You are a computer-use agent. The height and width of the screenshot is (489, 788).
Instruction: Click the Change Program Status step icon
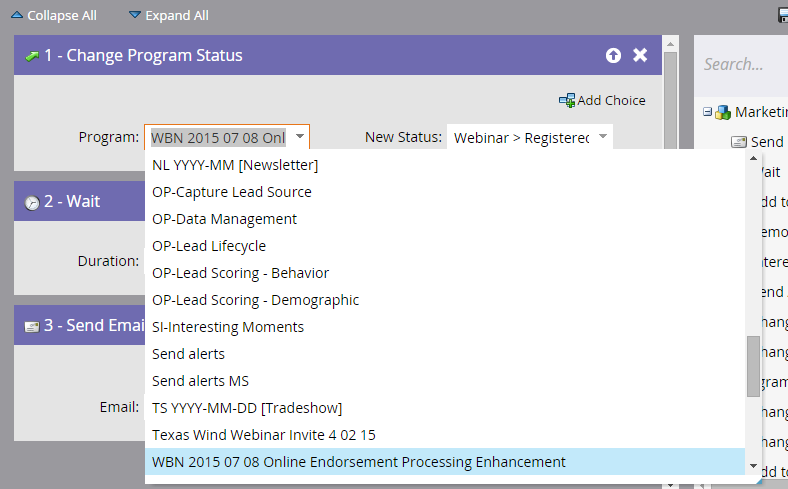pos(32,56)
